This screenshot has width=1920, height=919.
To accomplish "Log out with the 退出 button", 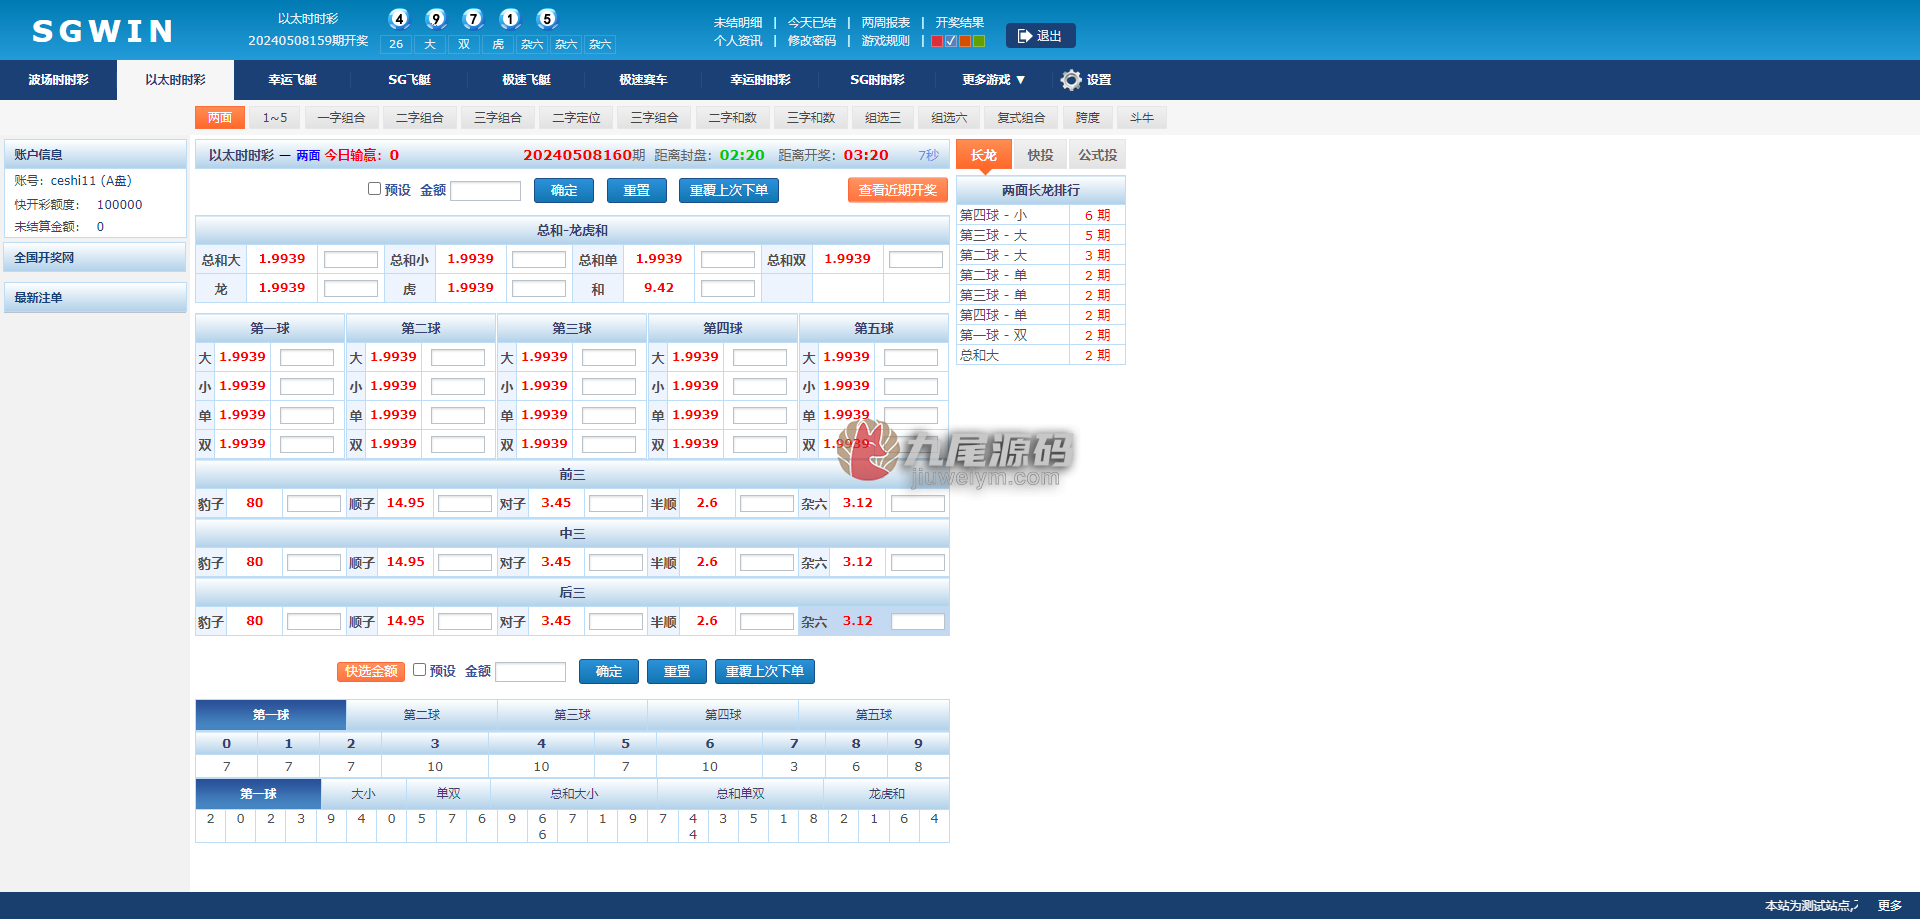I will [1040, 36].
